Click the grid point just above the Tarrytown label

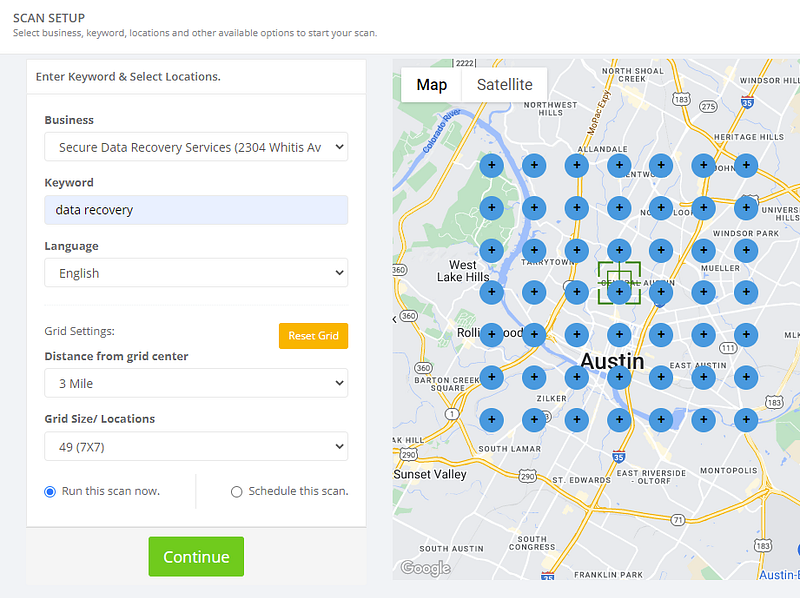pyautogui.click(x=534, y=250)
